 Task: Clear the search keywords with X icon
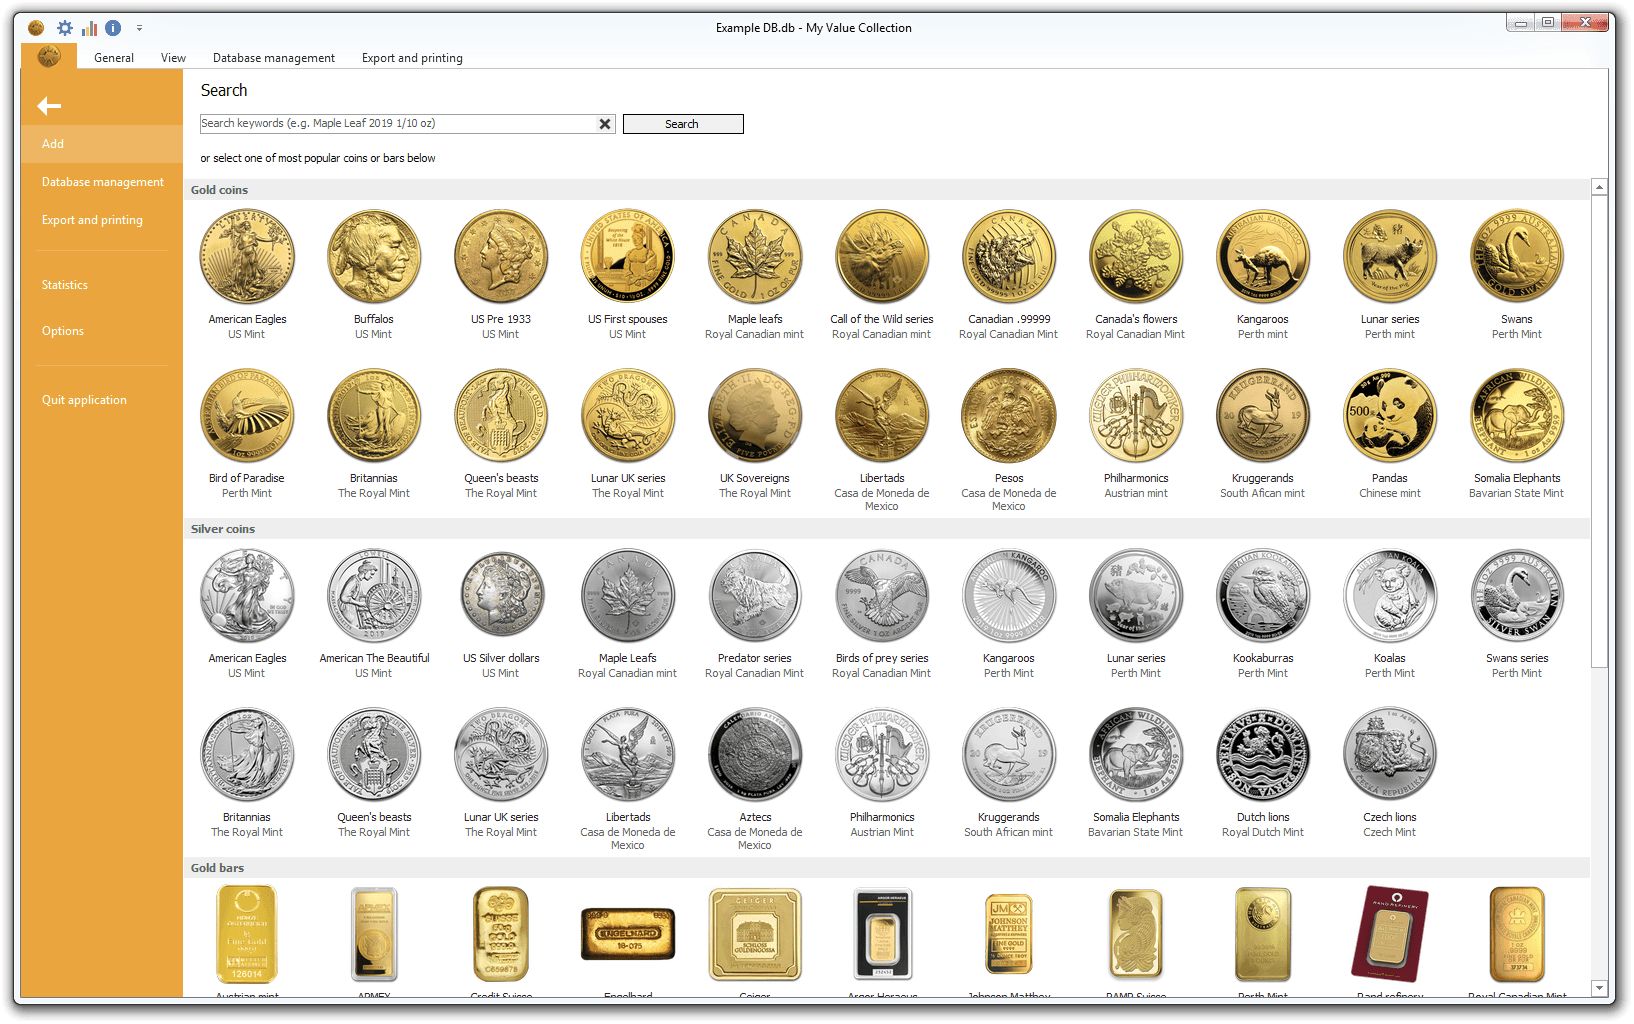click(x=605, y=124)
